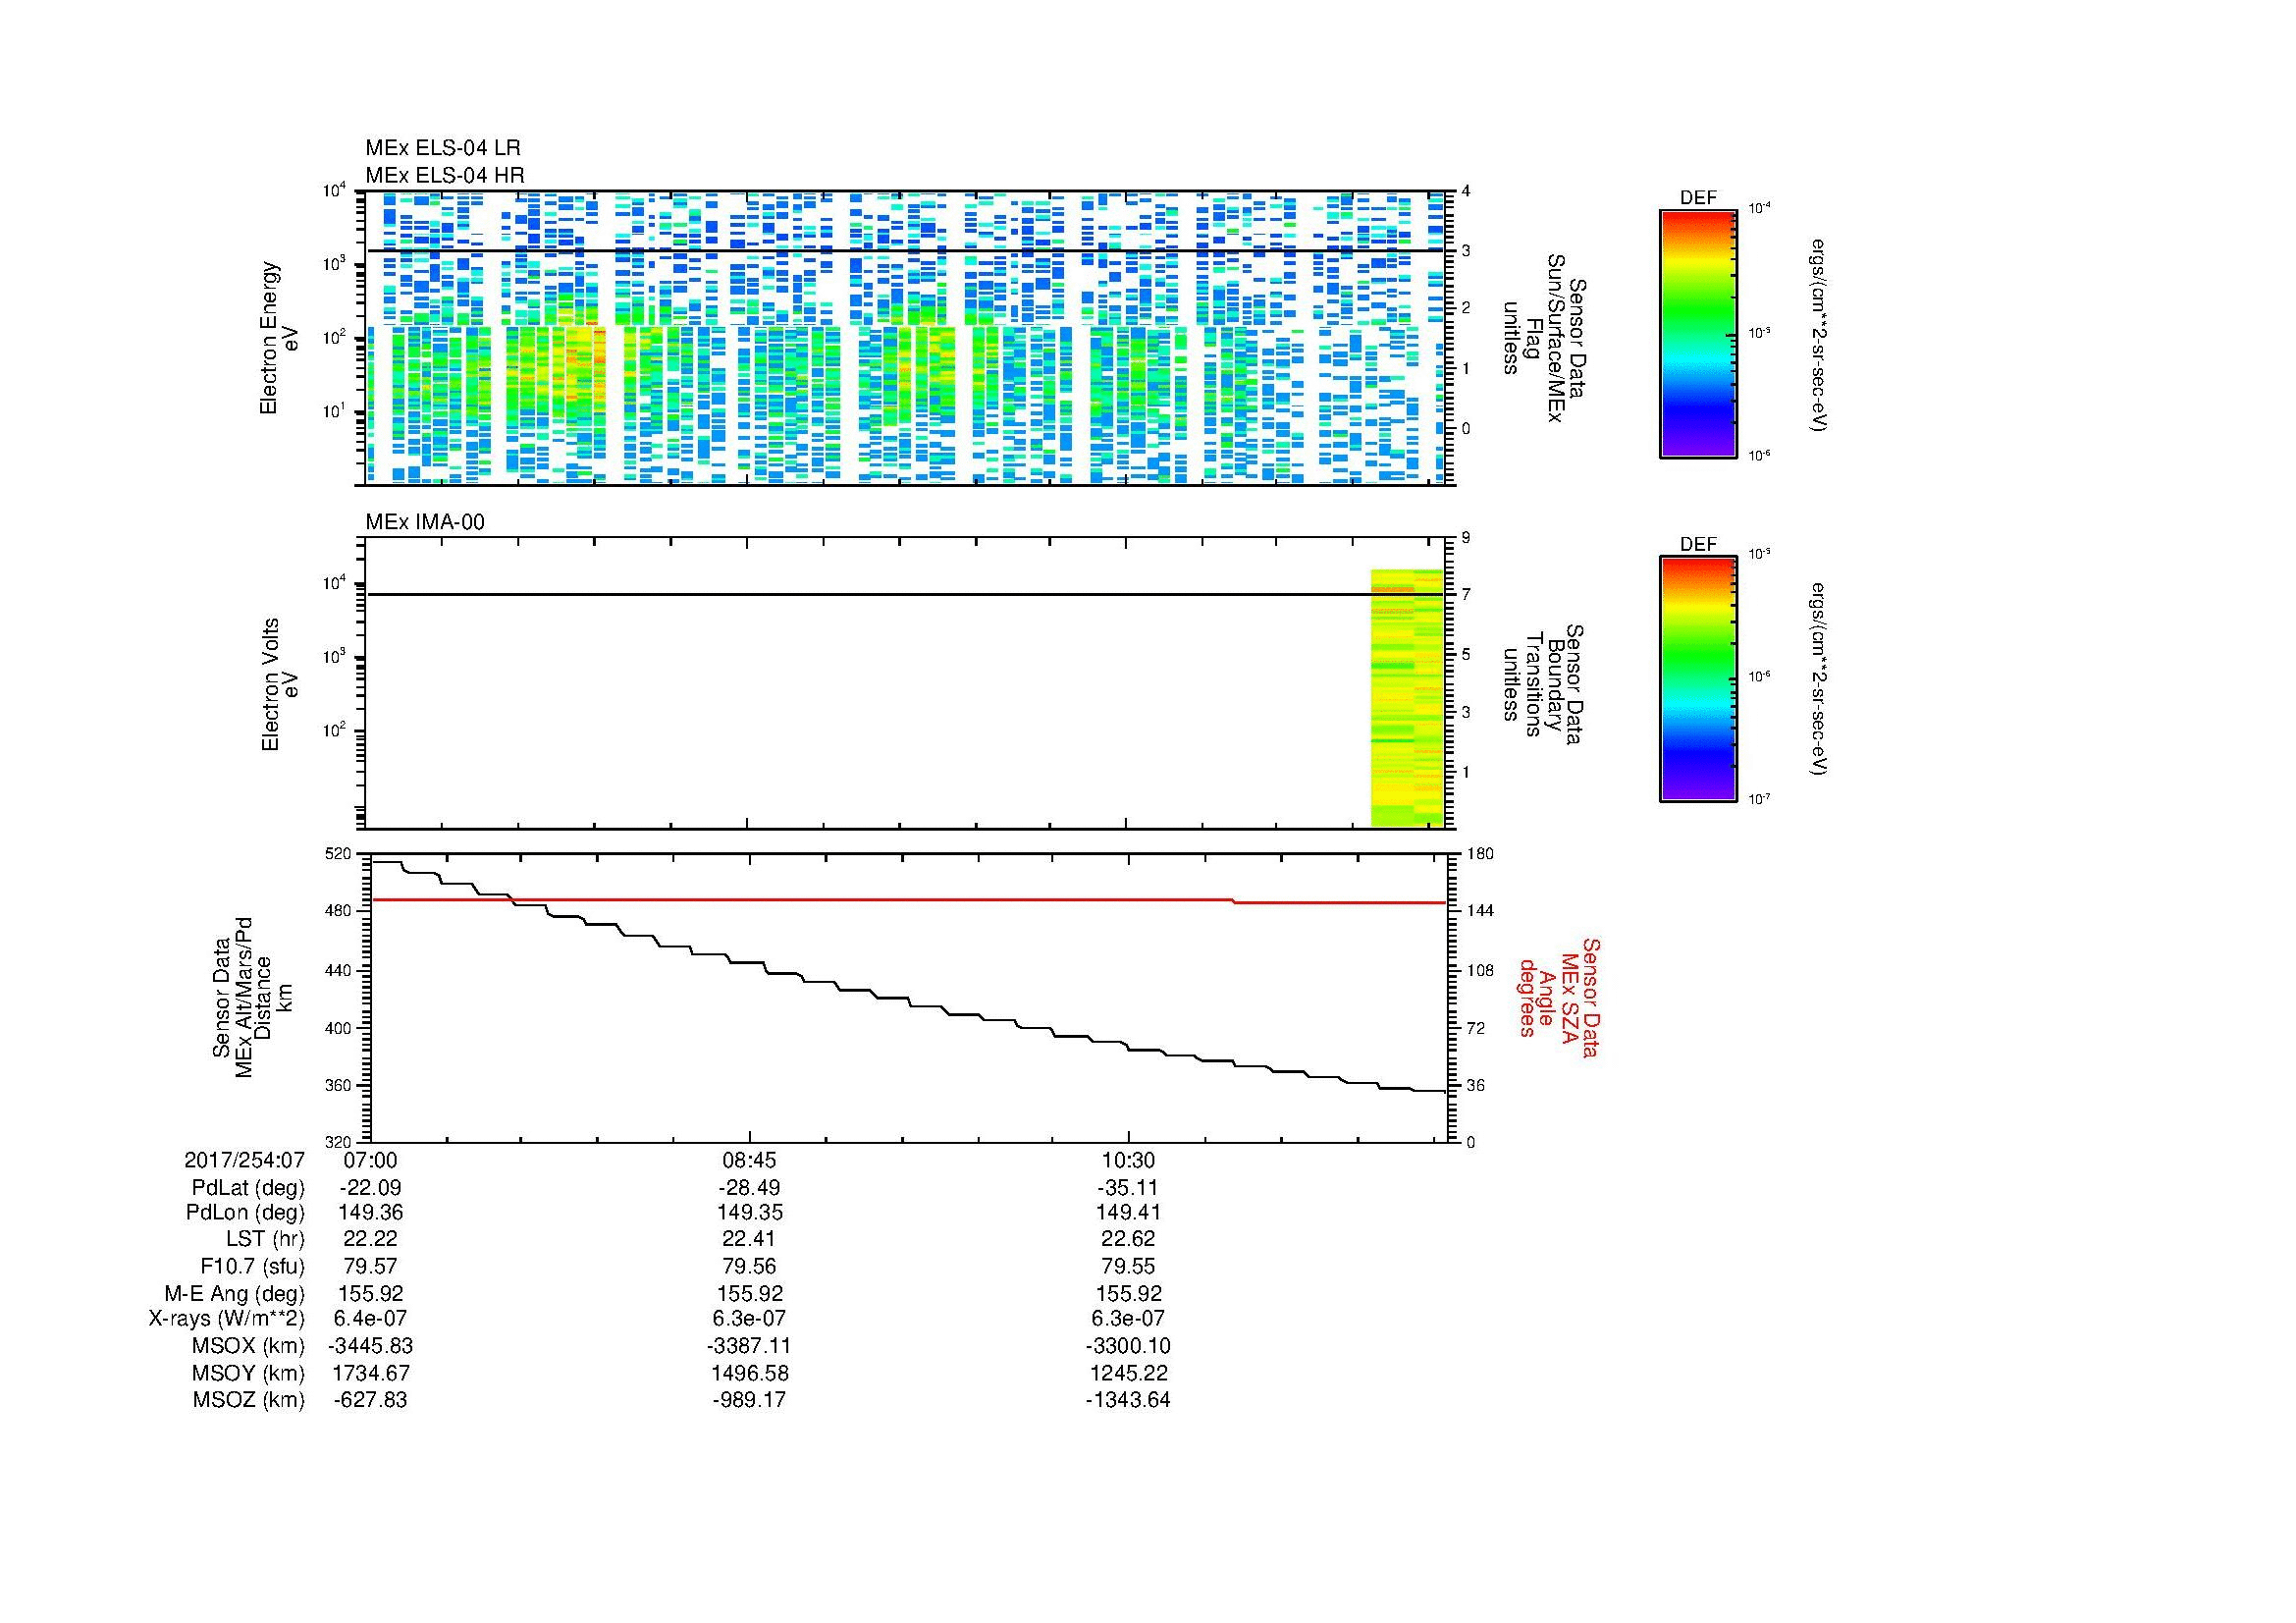Click the MSOY value 1734.67
This screenshot has width=2296, height=1623.
click(370, 1373)
